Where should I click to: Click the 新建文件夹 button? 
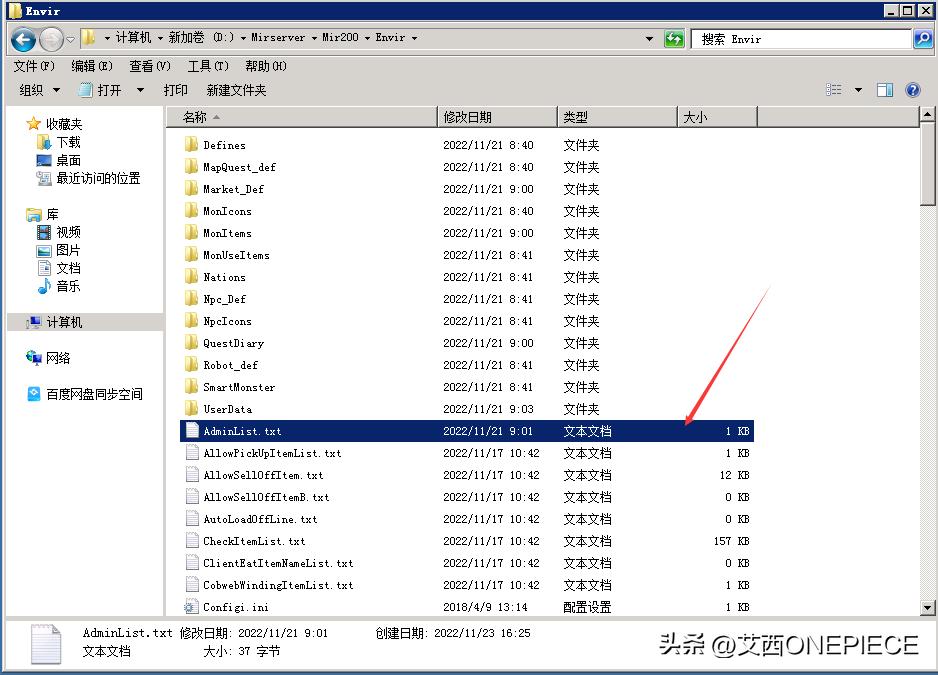(x=236, y=90)
